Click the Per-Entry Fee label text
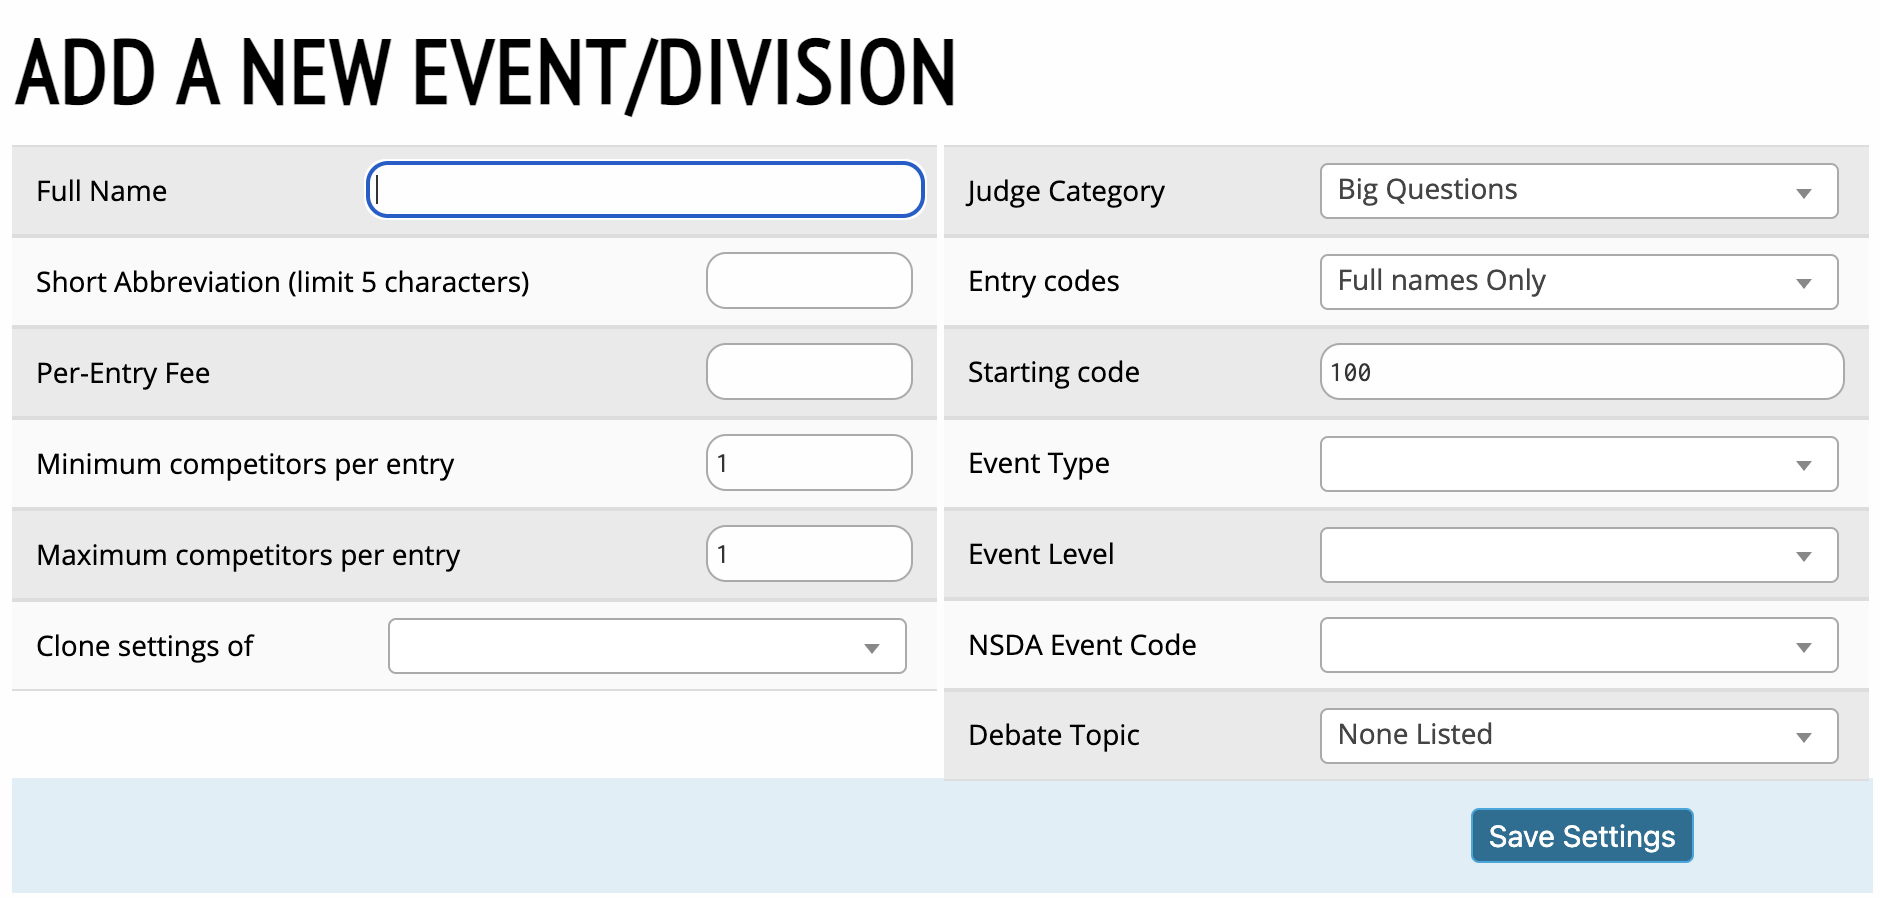Screen dimensions: 1880x898 tap(123, 373)
